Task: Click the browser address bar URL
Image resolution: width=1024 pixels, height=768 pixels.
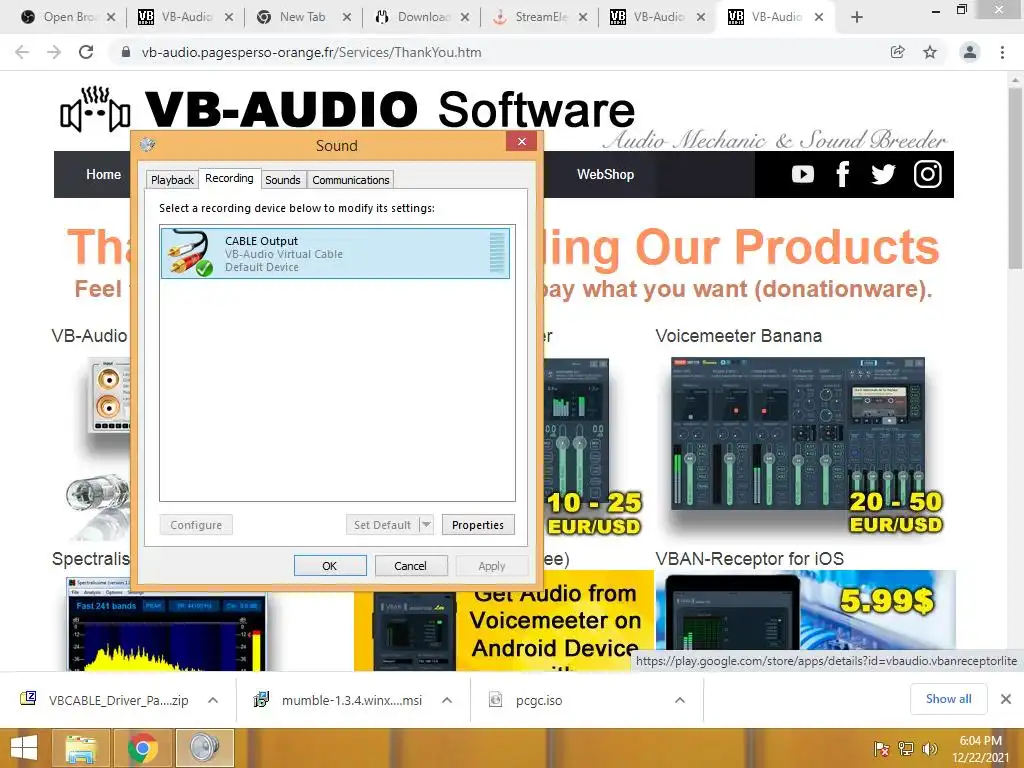Action: 312,52
